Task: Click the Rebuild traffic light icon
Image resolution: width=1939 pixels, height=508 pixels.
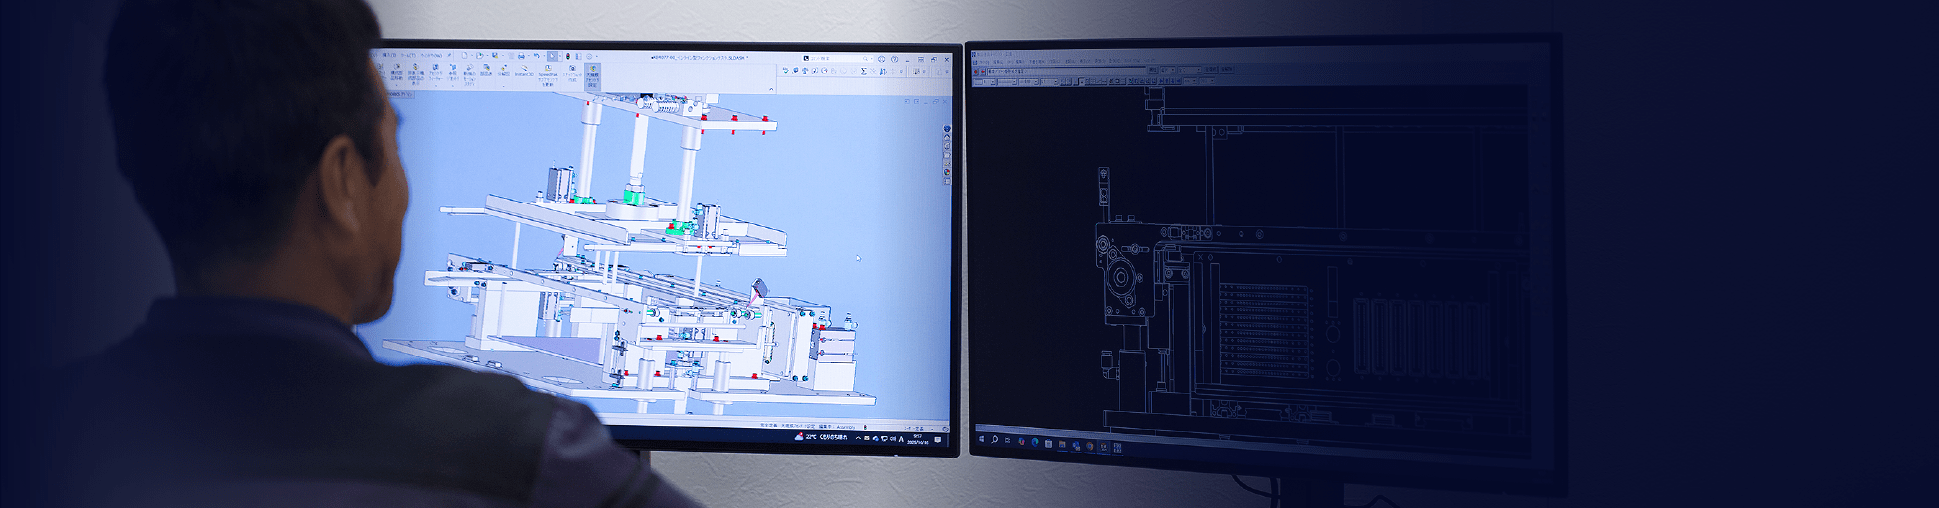Action: 568,56
